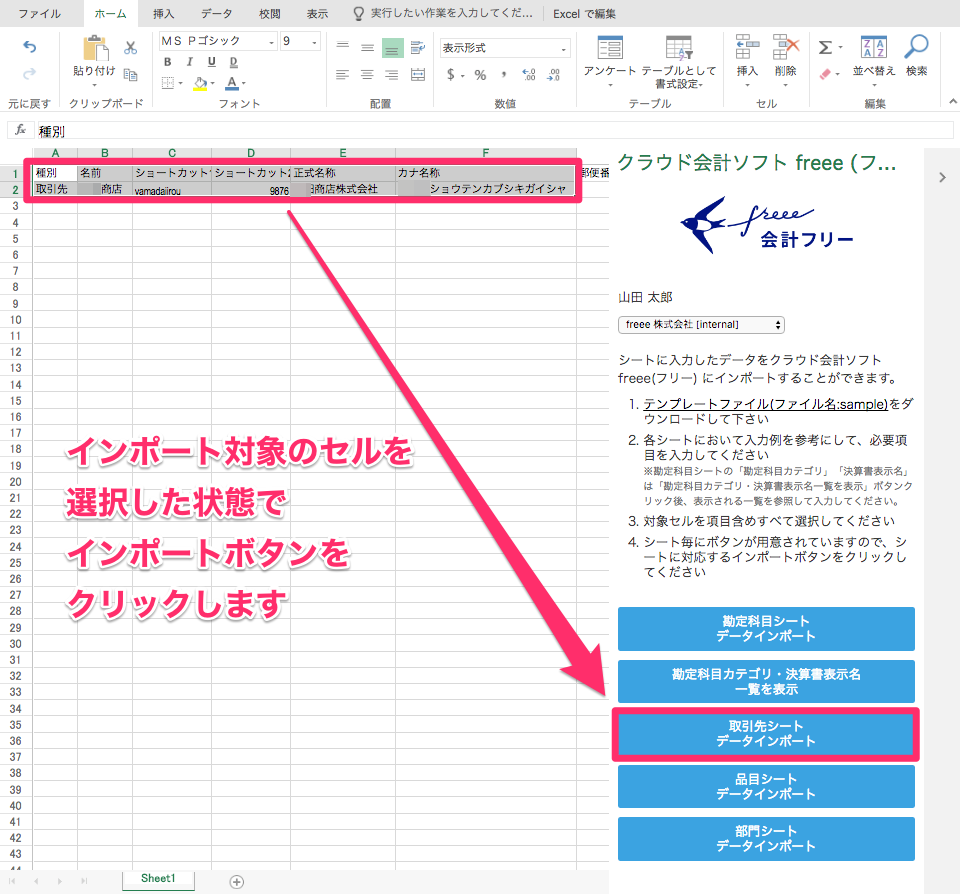Open テーブルとして書式設定 format as table
960x894 pixels.
tap(679, 61)
